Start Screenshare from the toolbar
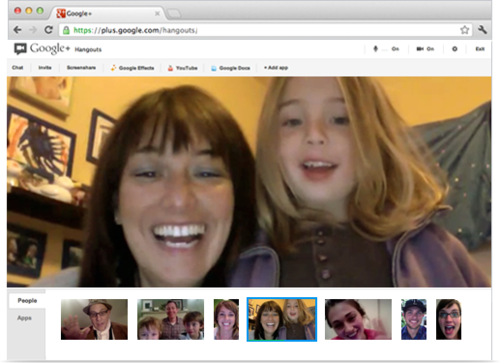 (81, 68)
